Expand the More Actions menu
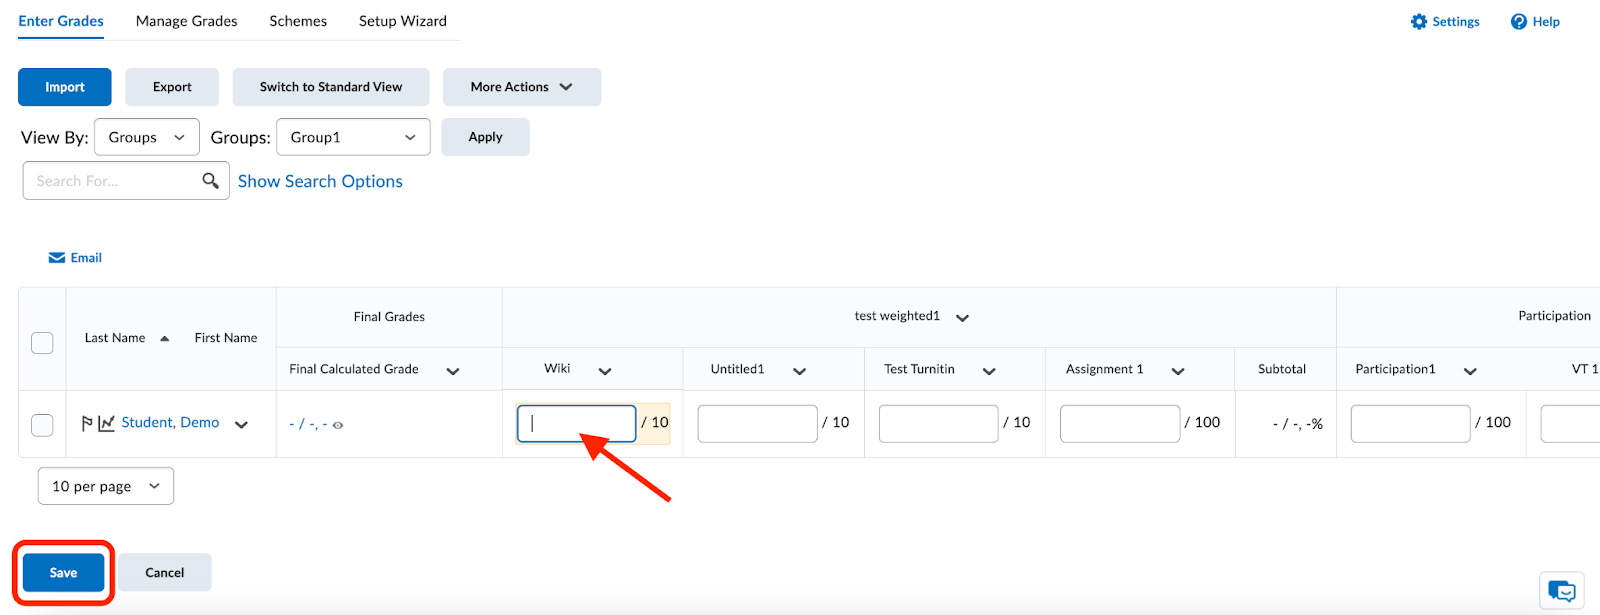The height and width of the screenshot is (615, 1600). pyautogui.click(x=522, y=87)
